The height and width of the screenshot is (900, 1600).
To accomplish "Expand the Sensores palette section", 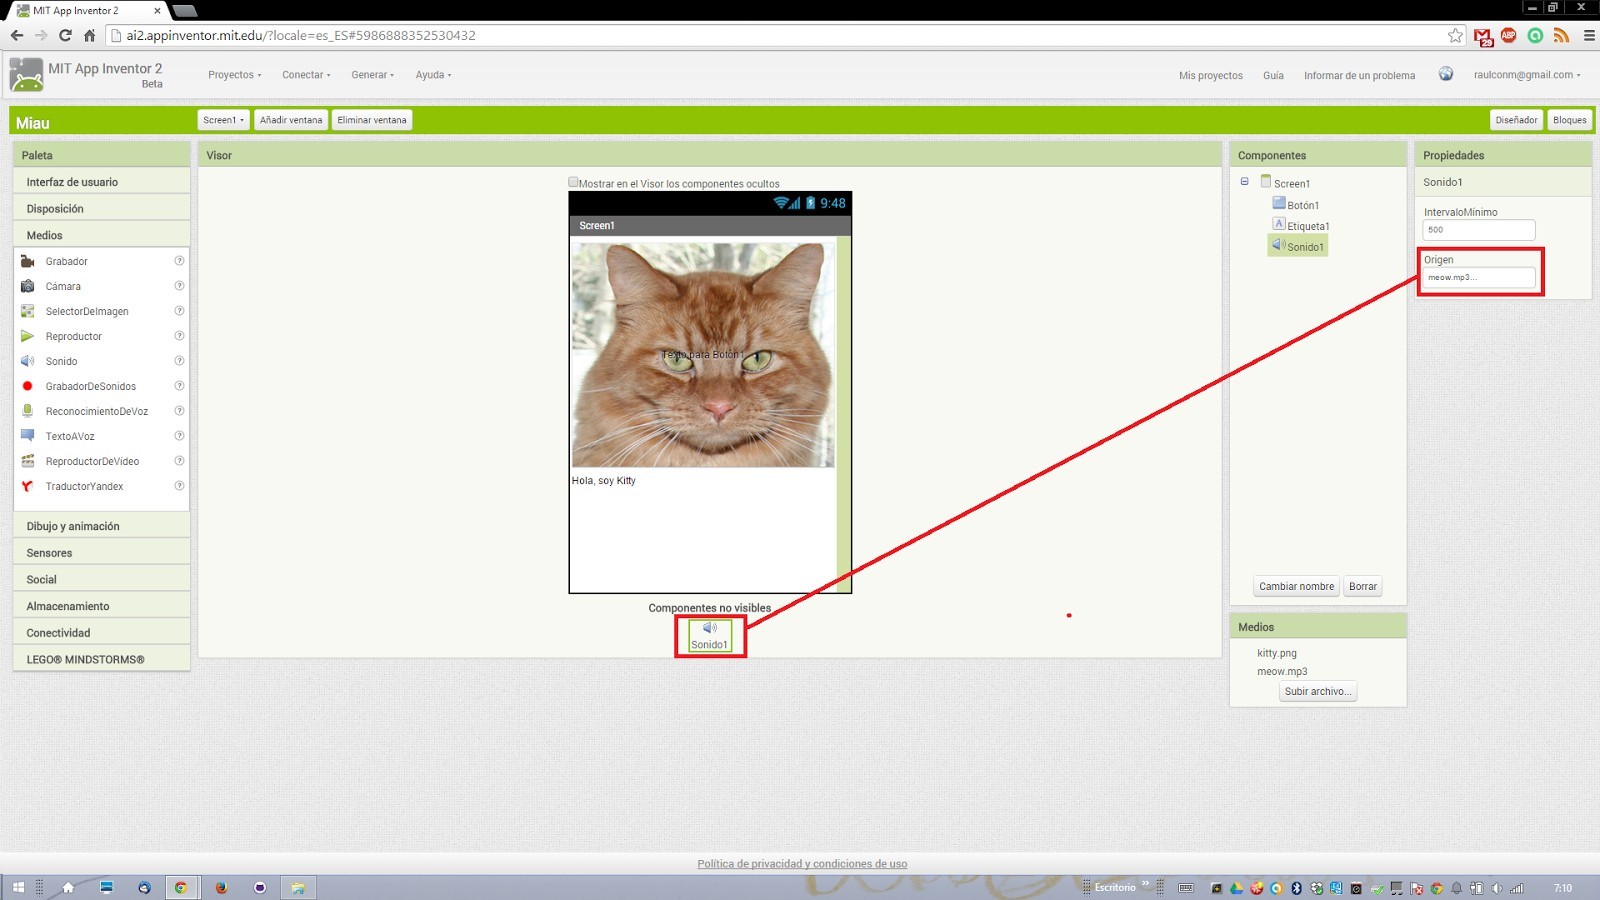I will tap(101, 553).
